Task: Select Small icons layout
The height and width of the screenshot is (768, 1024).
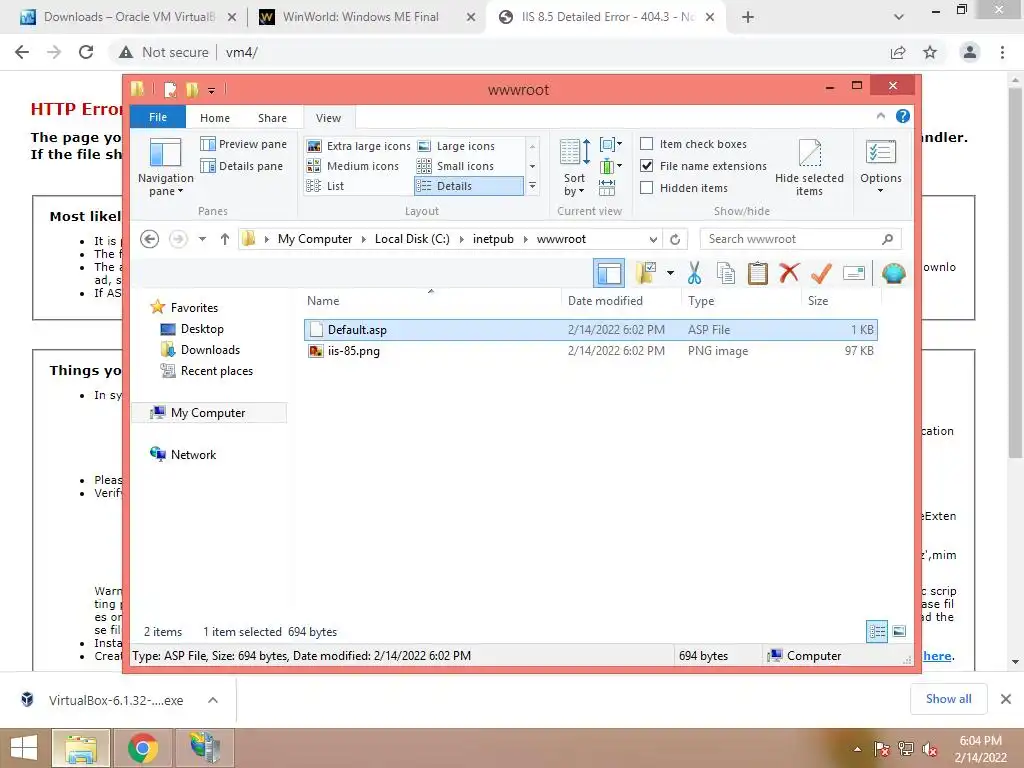Action: [x=455, y=166]
